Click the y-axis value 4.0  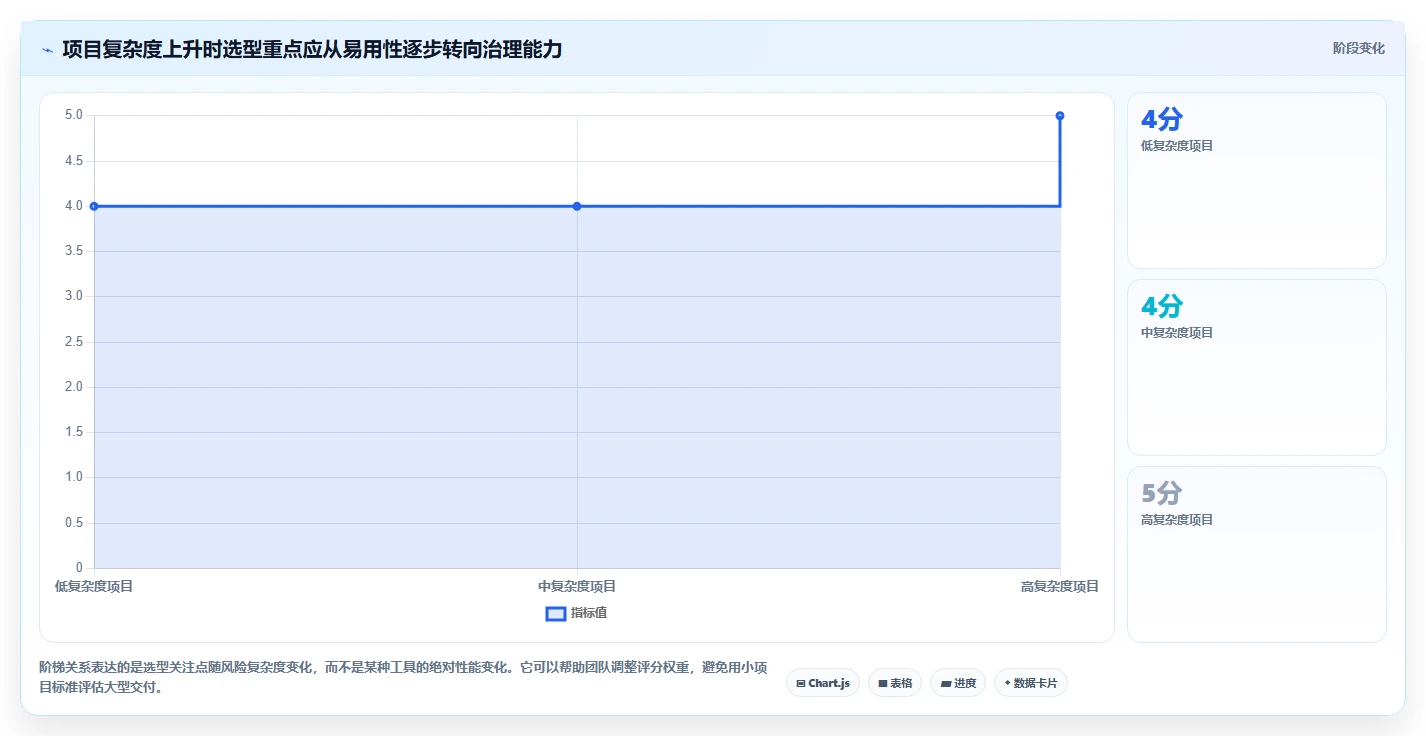click(x=74, y=206)
